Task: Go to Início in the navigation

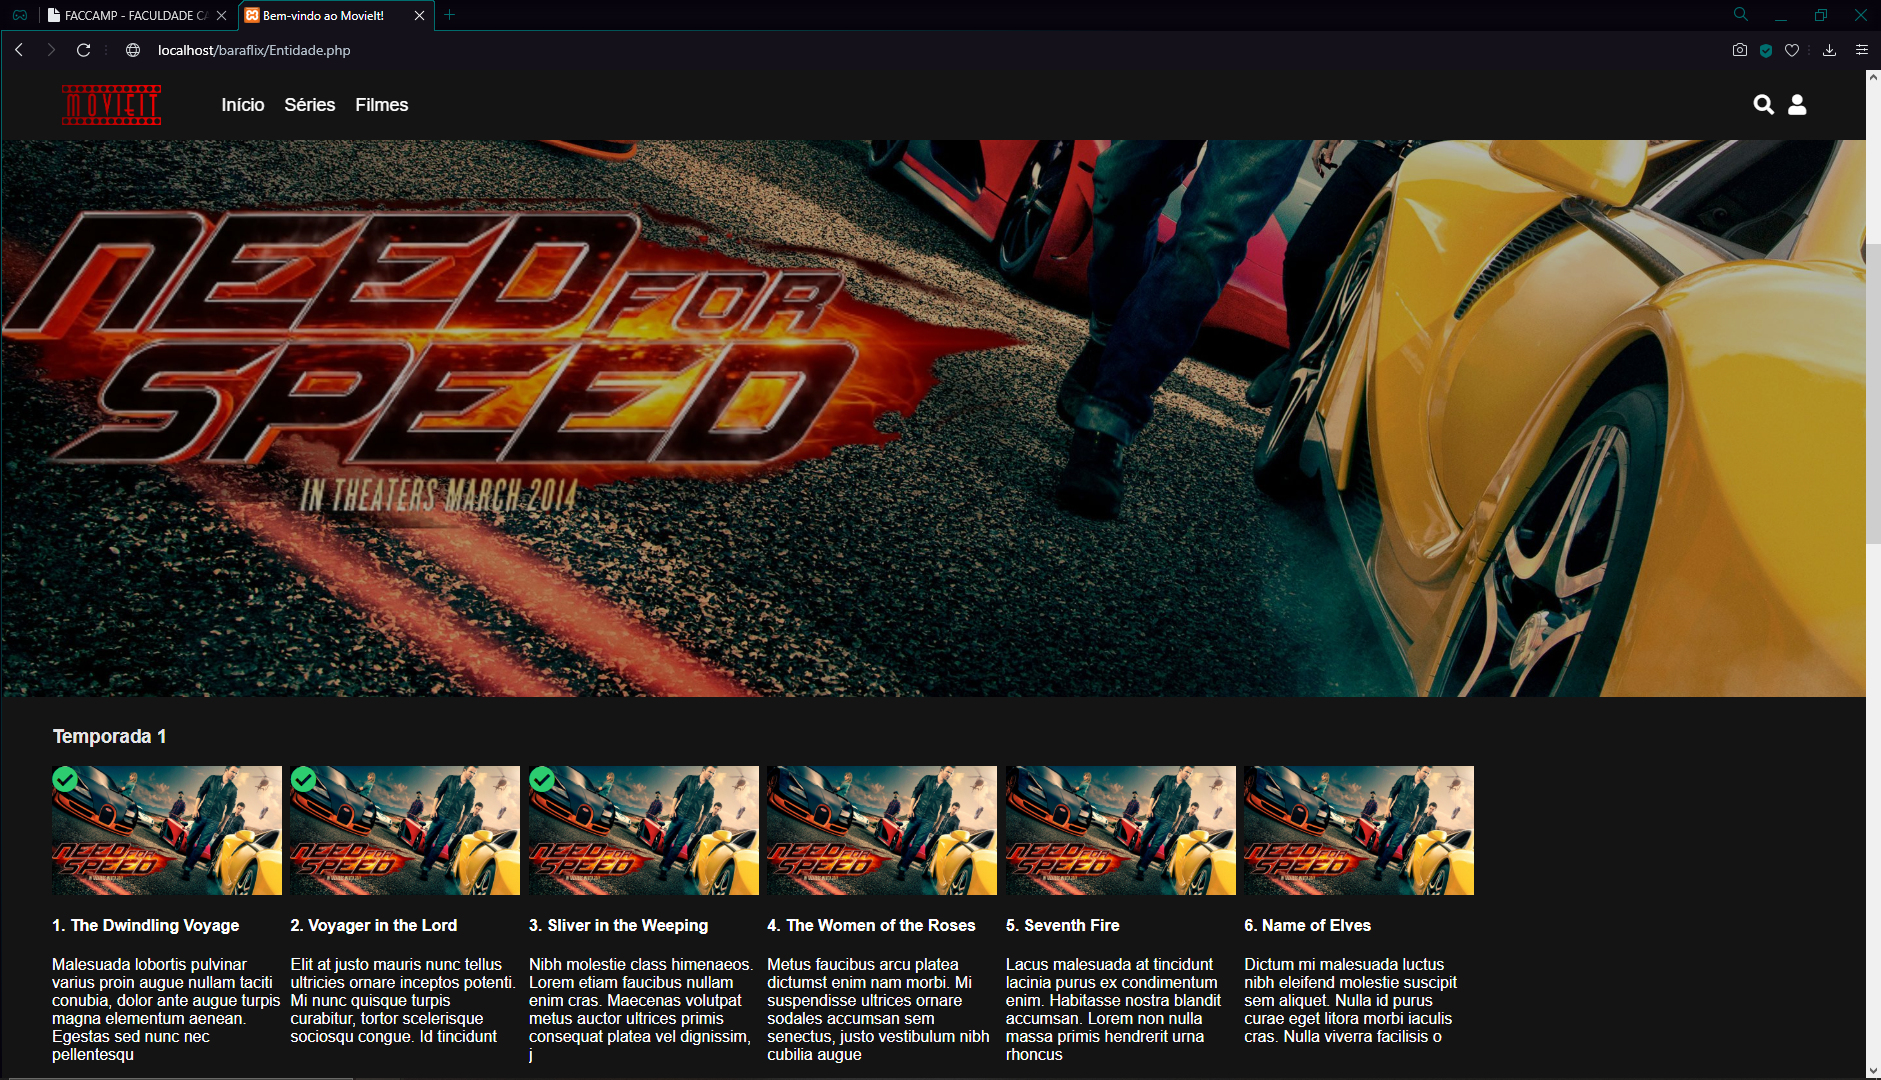Action: (x=243, y=105)
